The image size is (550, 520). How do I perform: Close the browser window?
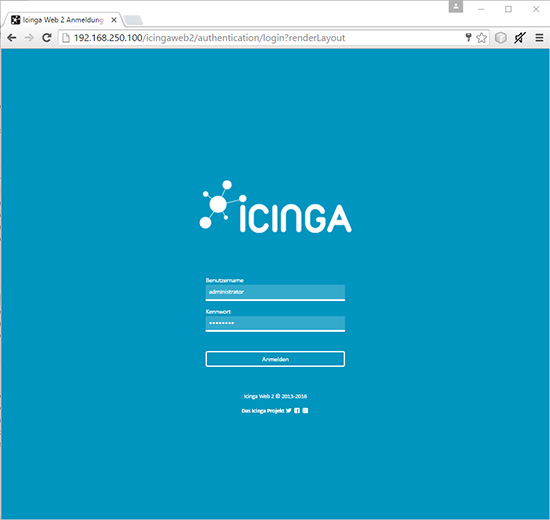coord(536,9)
